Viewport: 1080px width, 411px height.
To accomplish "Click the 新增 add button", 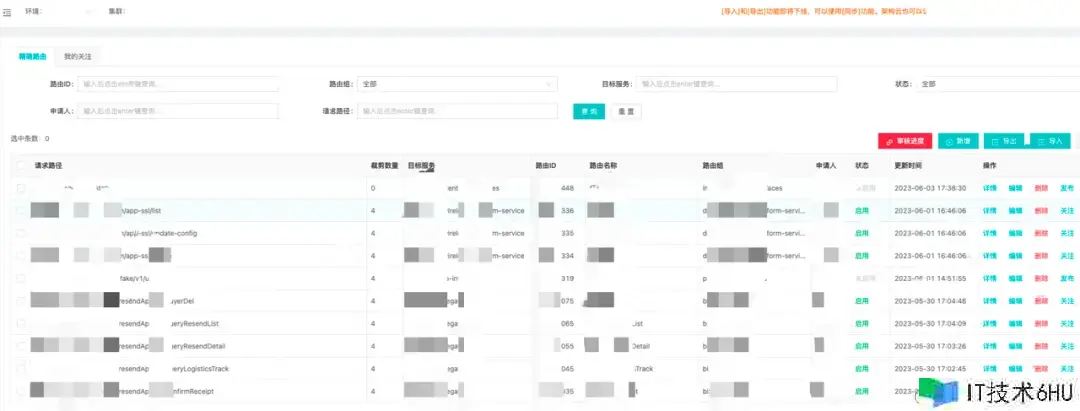I will pyautogui.click(x=957, y=142).
